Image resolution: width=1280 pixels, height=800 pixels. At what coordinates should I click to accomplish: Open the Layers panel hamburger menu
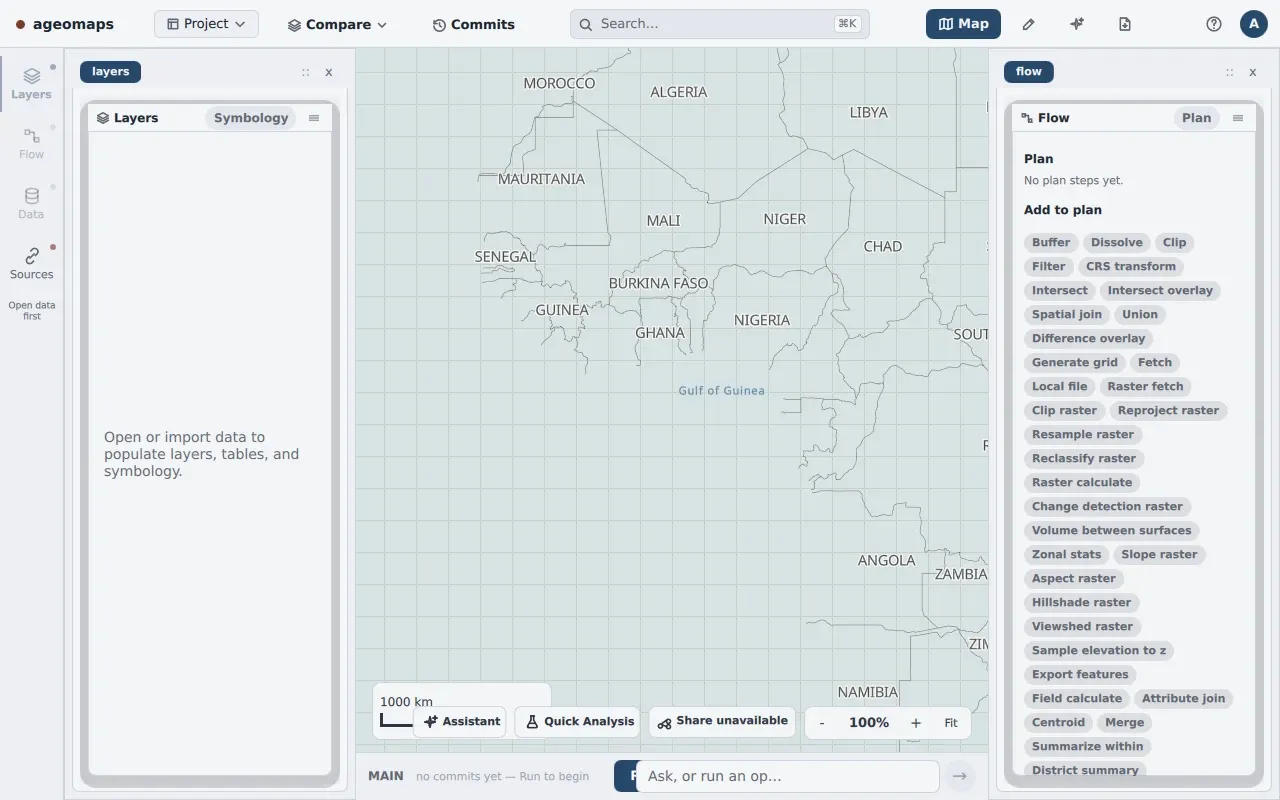(x=314, y=118)
